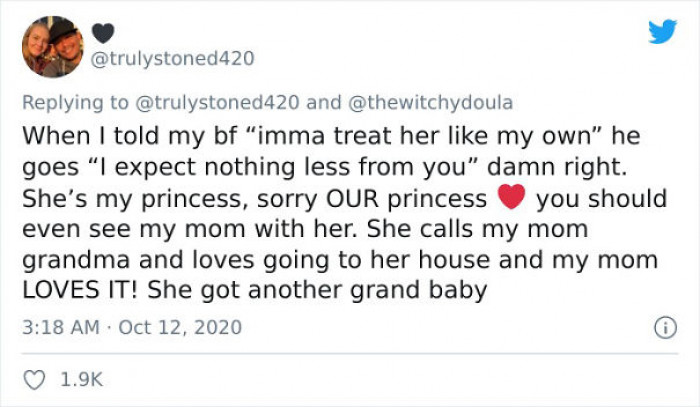Click the Twitter bird logo
This screenshot has height=407, width=700.
point(662,32)
